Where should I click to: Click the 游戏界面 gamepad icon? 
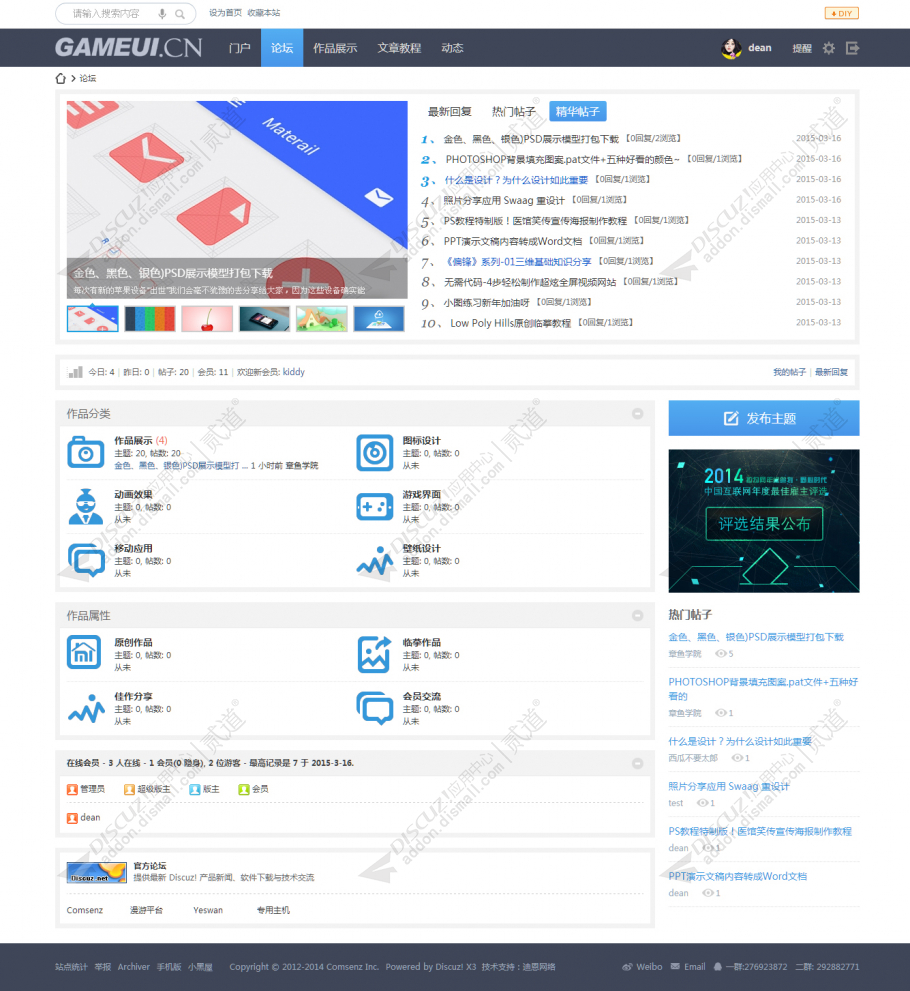[x=374, y=507]
